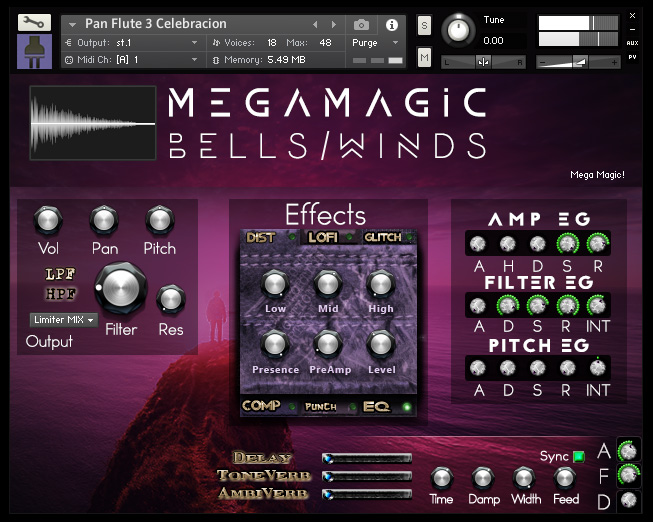
Task: Click the waveform display
Action: [x=93, y=123]
